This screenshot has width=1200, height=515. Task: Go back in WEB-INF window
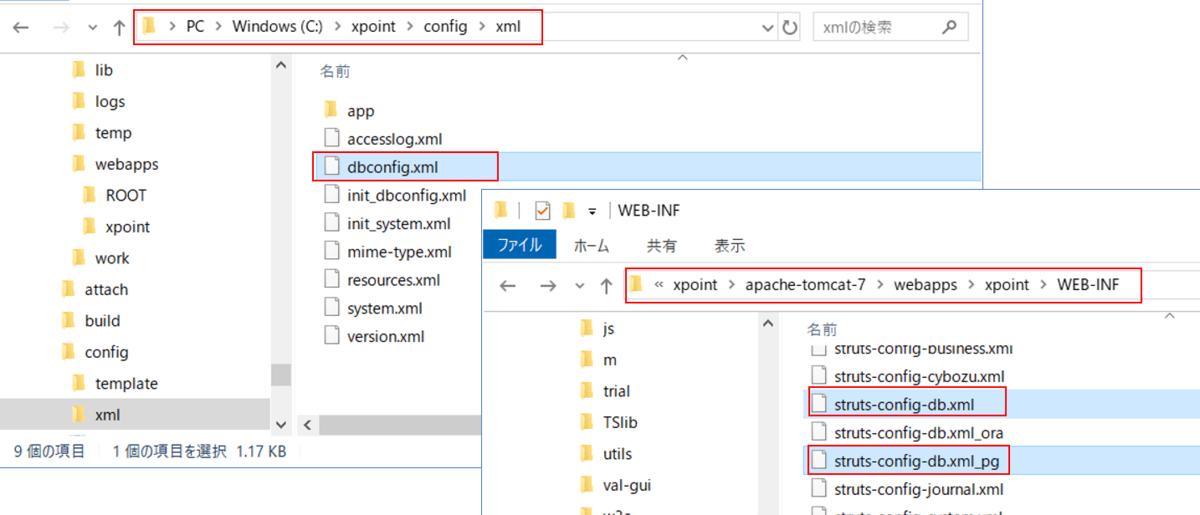click(x=508, y=286)
